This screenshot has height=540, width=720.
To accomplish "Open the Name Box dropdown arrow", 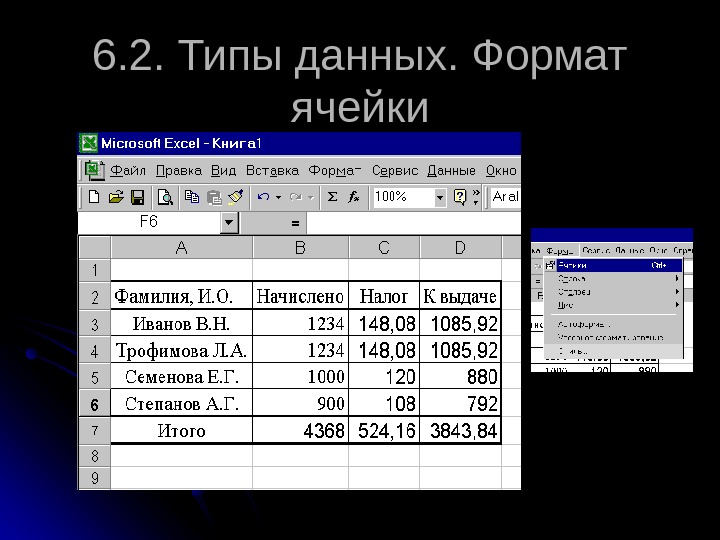I will 228,223.
